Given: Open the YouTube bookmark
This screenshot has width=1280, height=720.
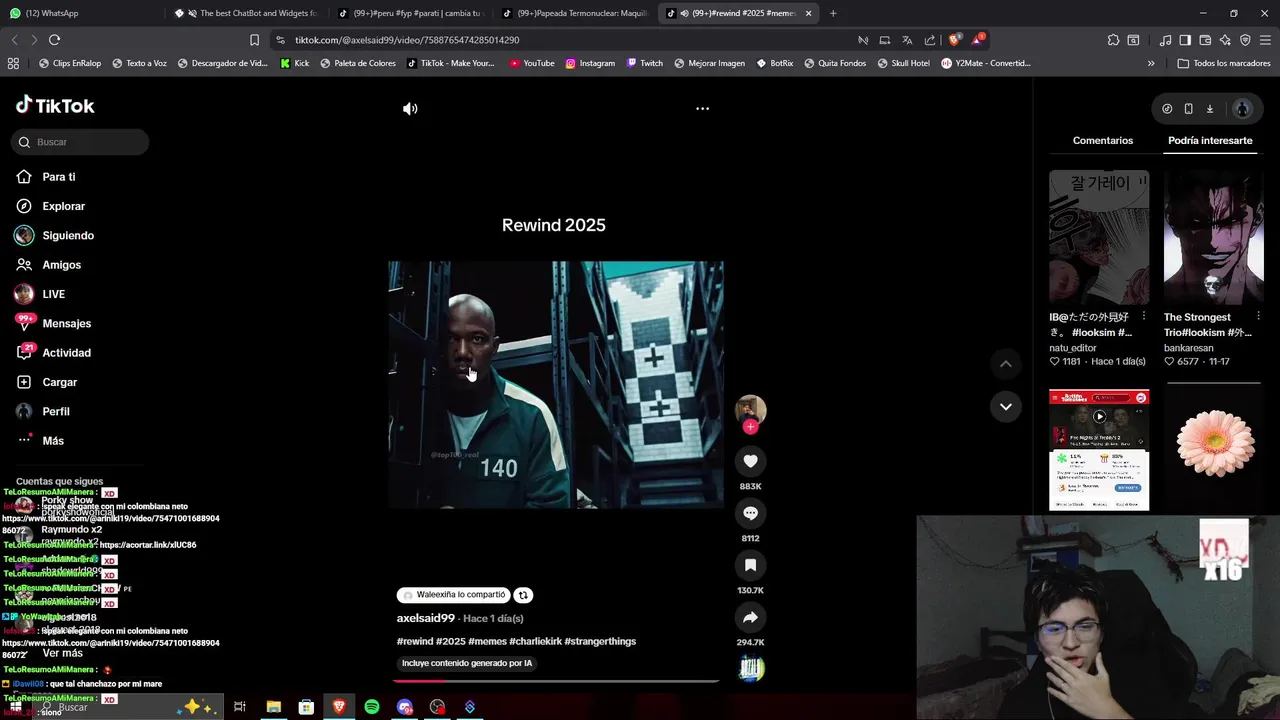Looking at the screenshot, I should [532, 63].
